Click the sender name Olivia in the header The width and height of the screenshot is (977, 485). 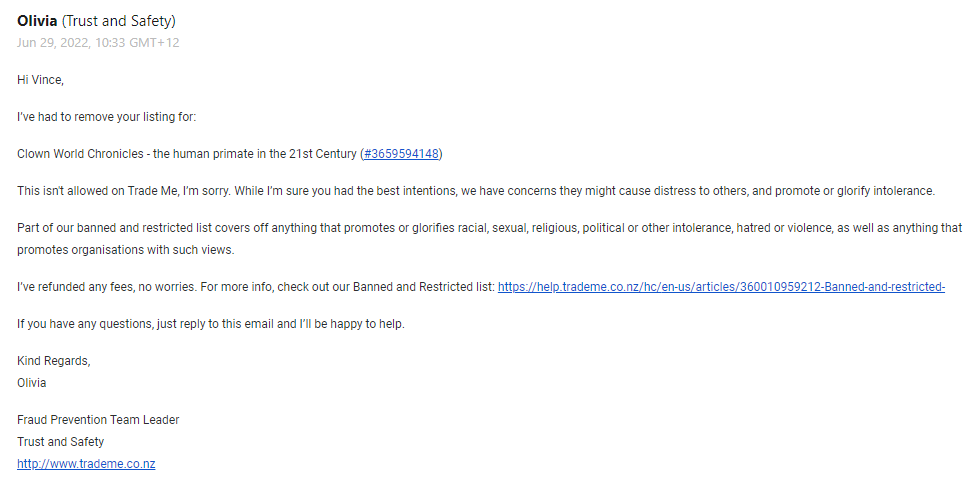[x=37, y=21]
